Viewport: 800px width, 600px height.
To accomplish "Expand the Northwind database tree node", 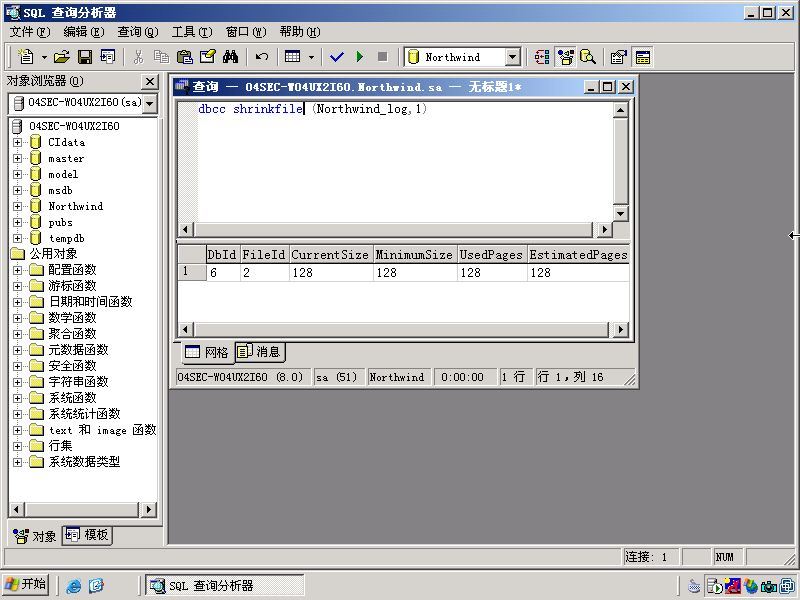I will click(x=17, y=206).
